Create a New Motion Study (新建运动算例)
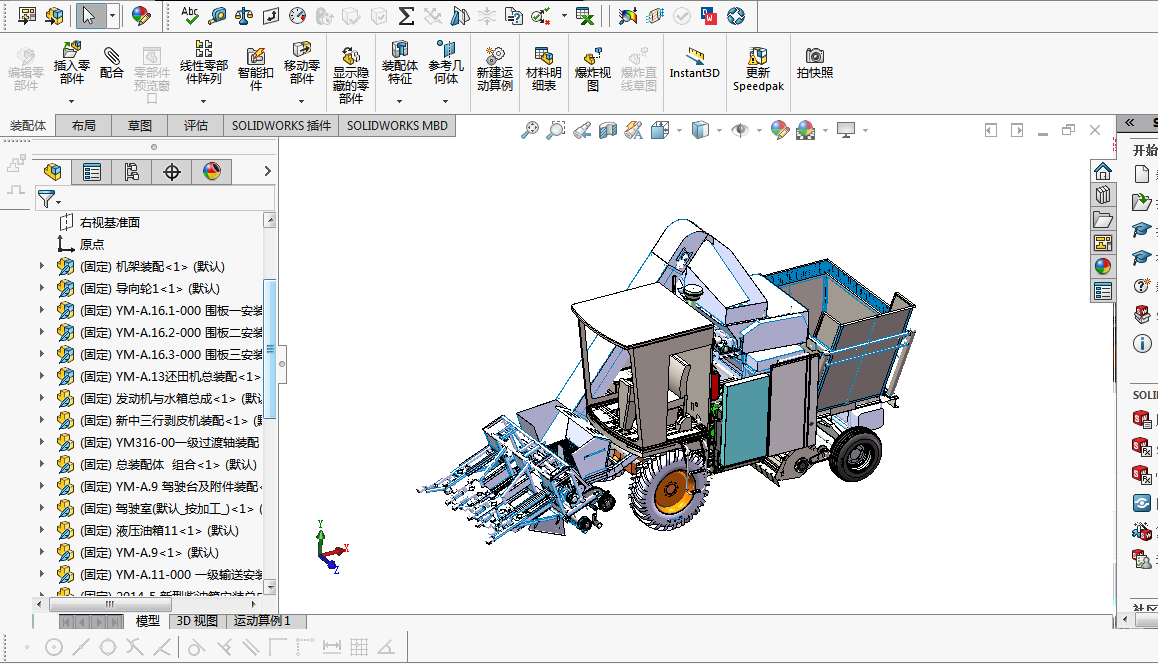Image resolution: width=1158 pixels, height=664 pixels. point(494,55)
